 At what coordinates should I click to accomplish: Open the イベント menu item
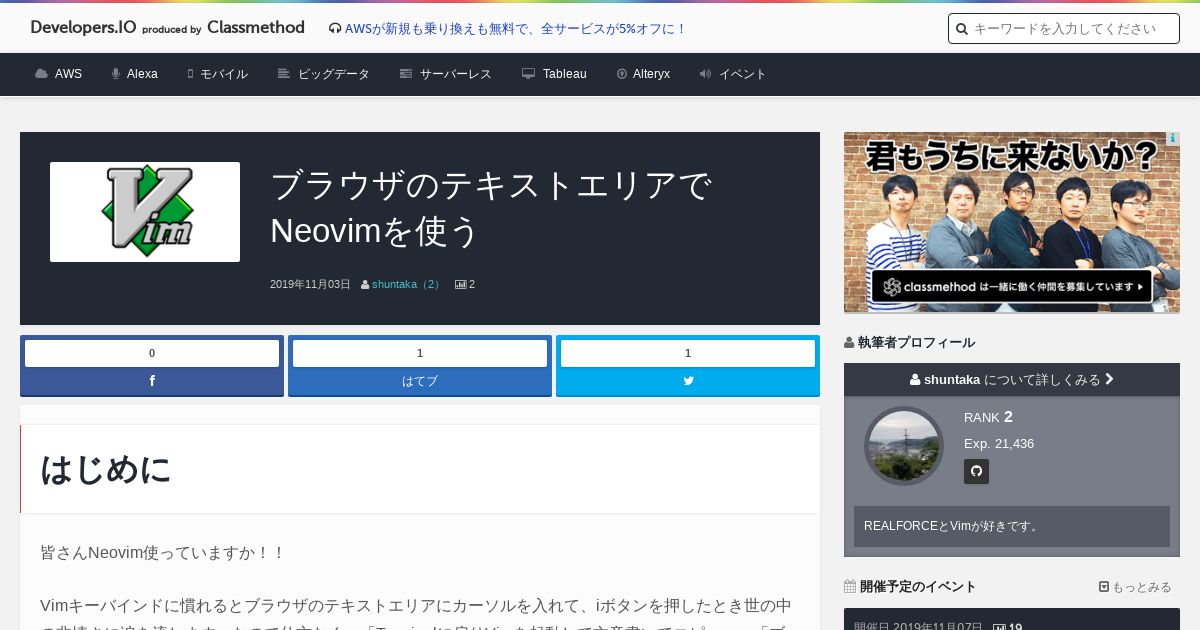(x=732, y=74)
